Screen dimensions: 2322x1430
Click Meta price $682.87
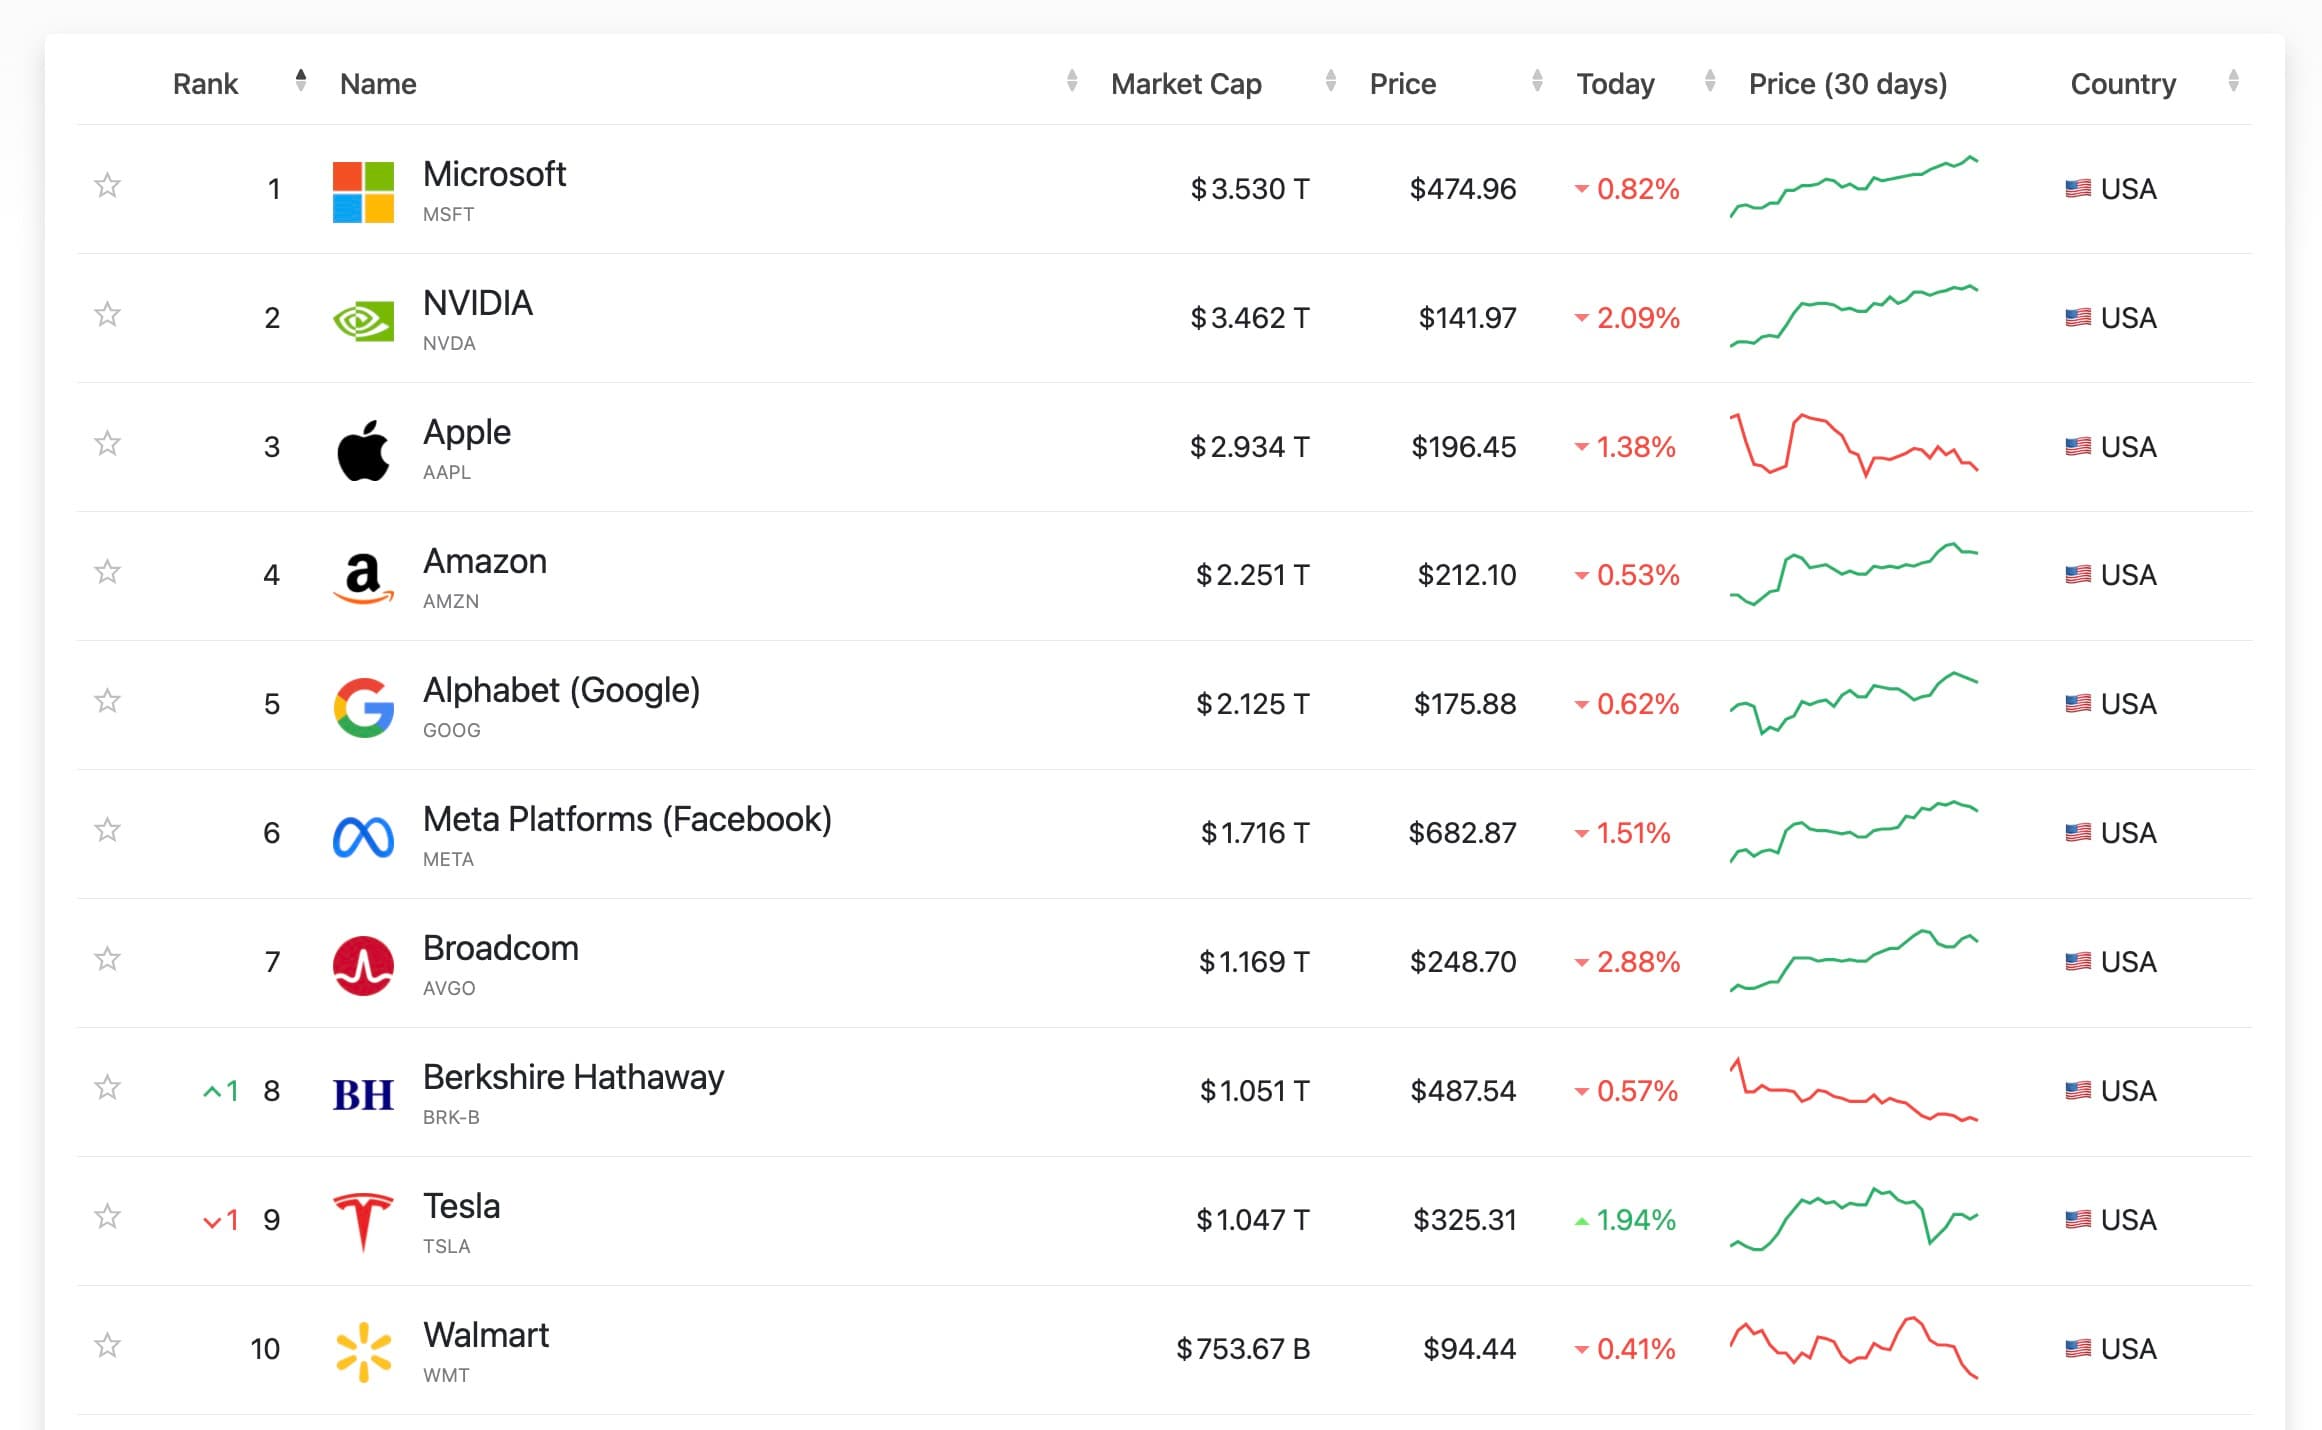coord(1462,833)
